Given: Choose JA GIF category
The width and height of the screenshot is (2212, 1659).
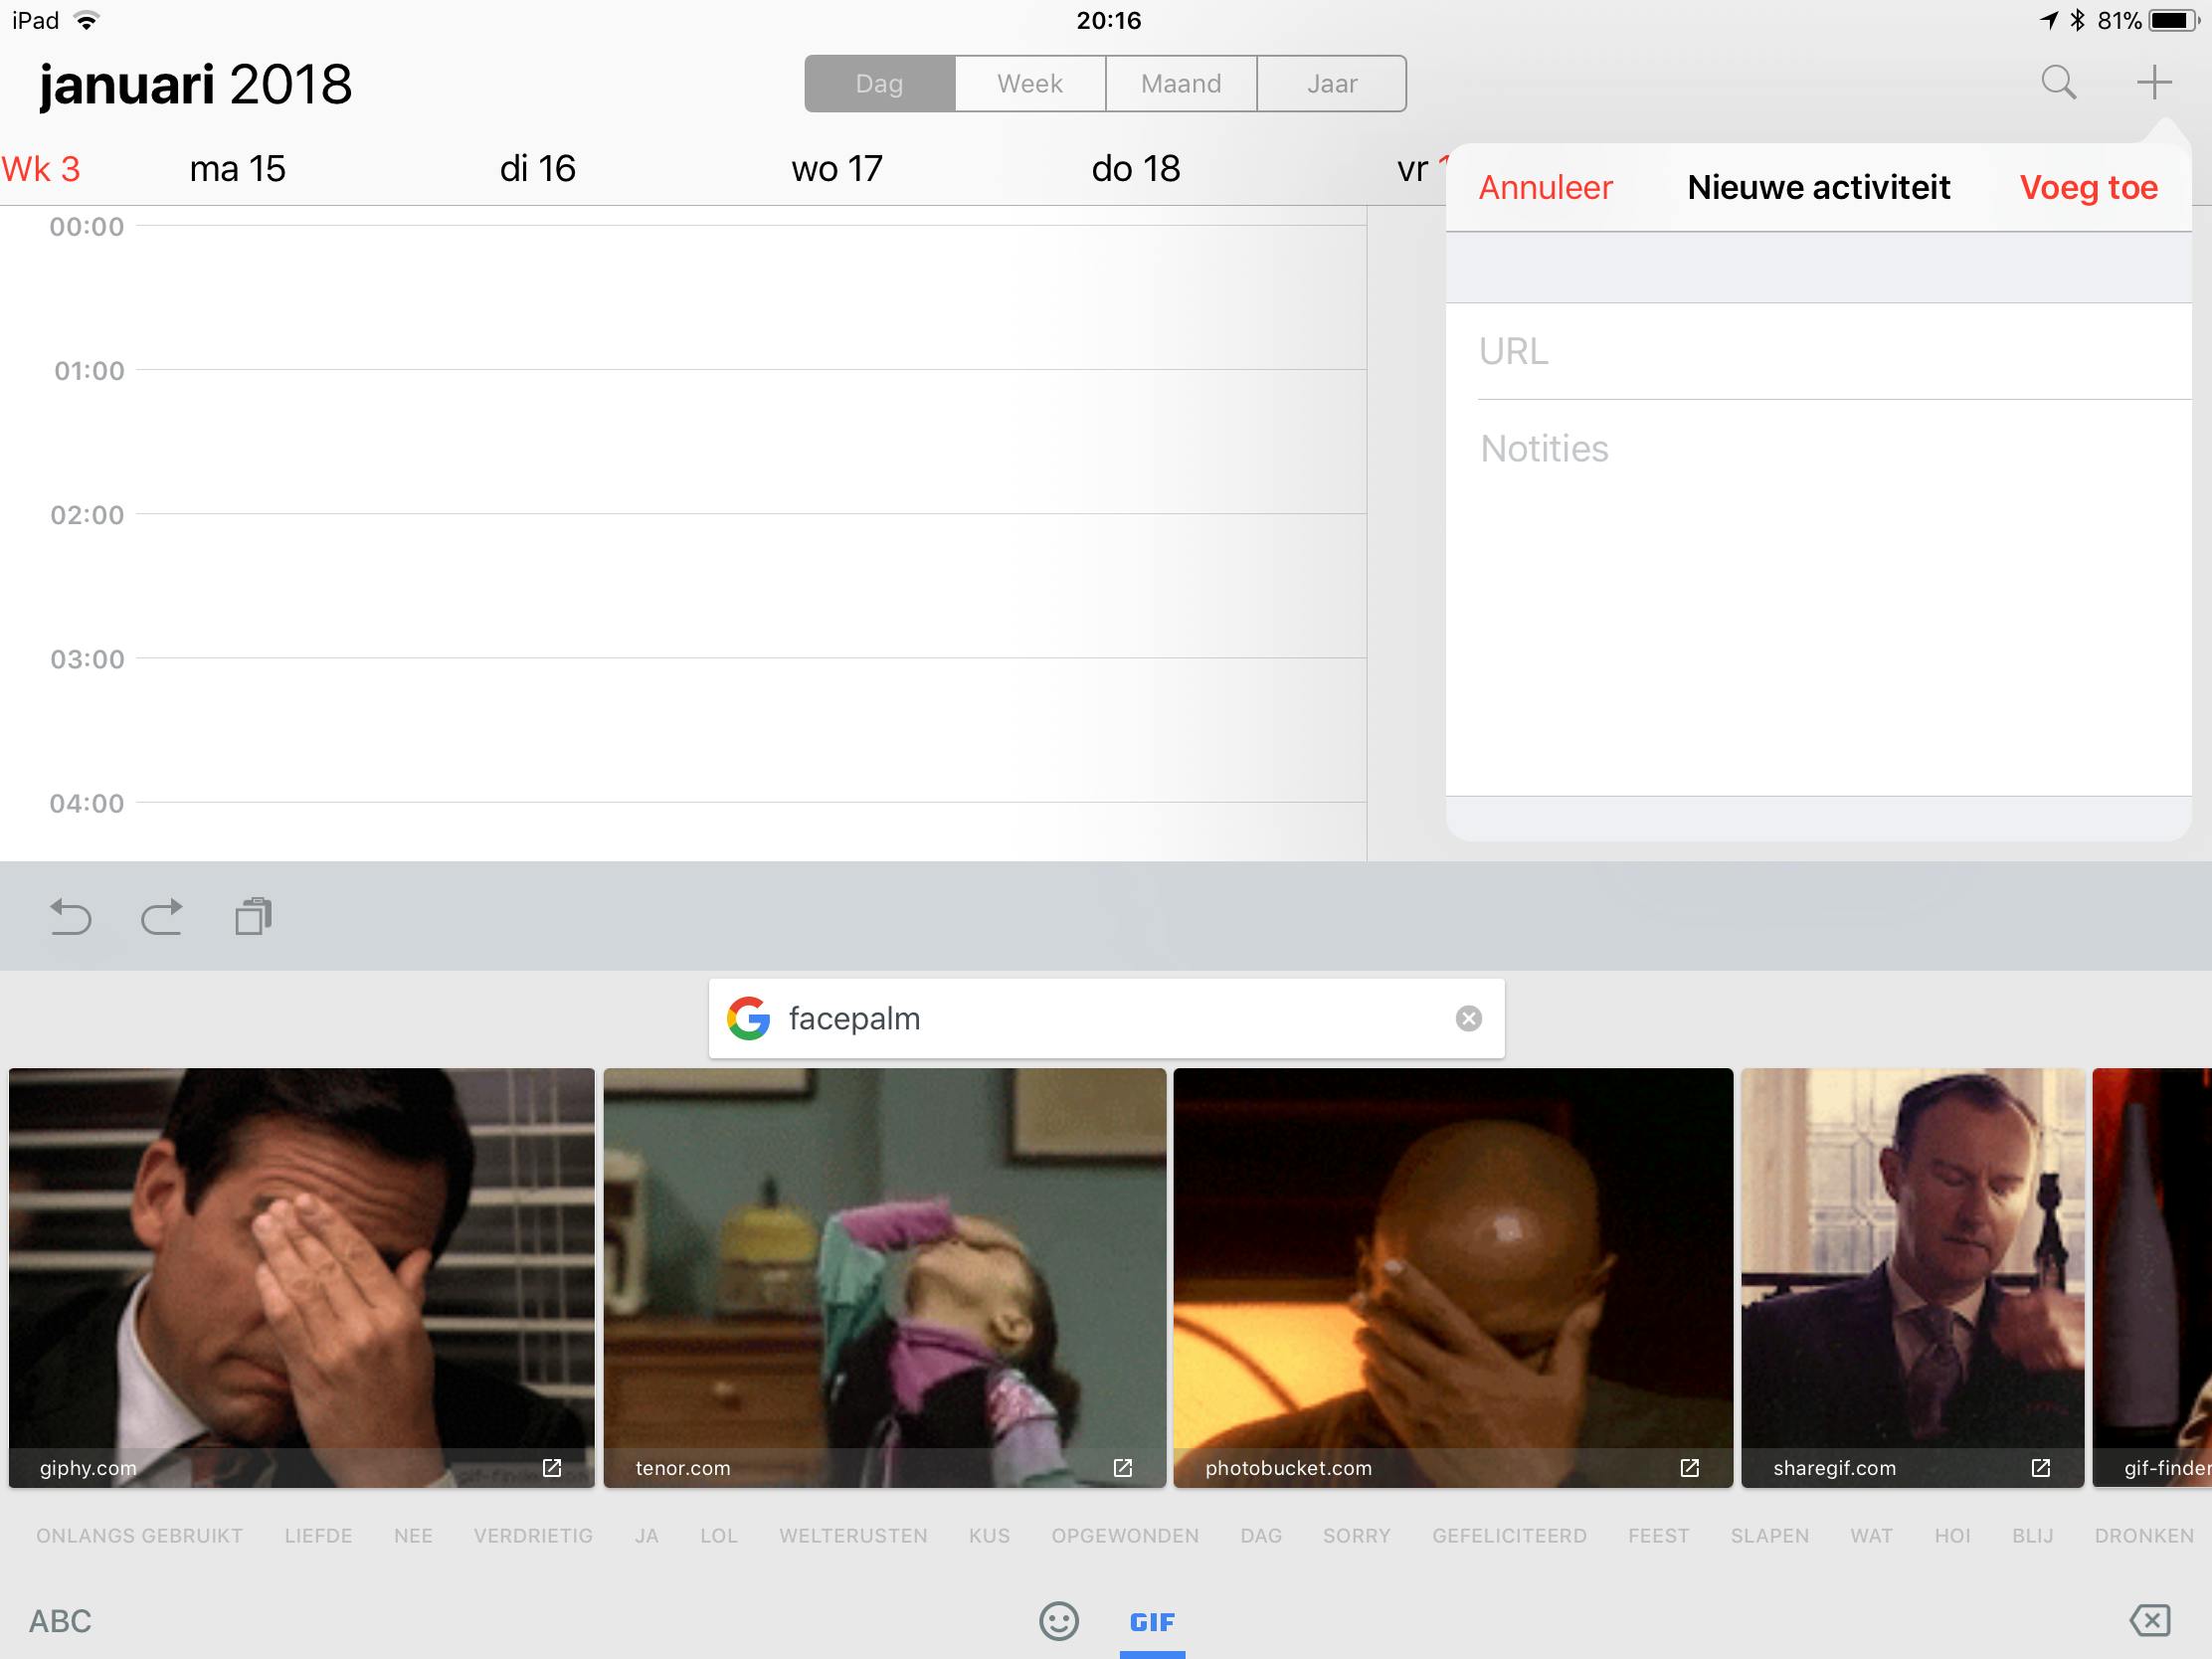Looking at the screenshot, I should [x=646, y=1535].
